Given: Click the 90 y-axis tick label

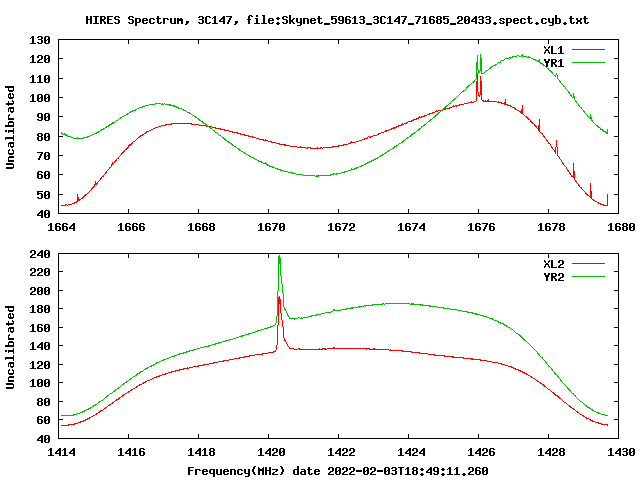Looking at the screenshot, I should pos(44,118).
